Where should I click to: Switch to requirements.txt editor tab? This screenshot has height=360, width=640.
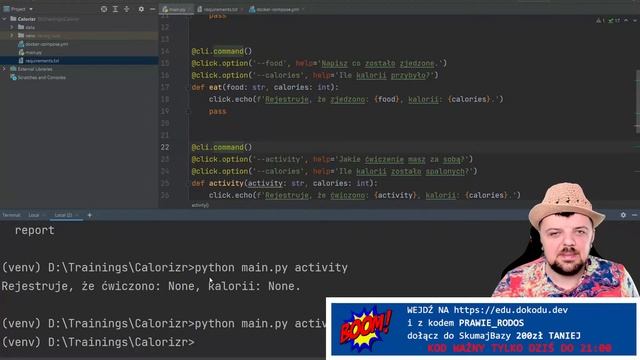coord(220,9)
